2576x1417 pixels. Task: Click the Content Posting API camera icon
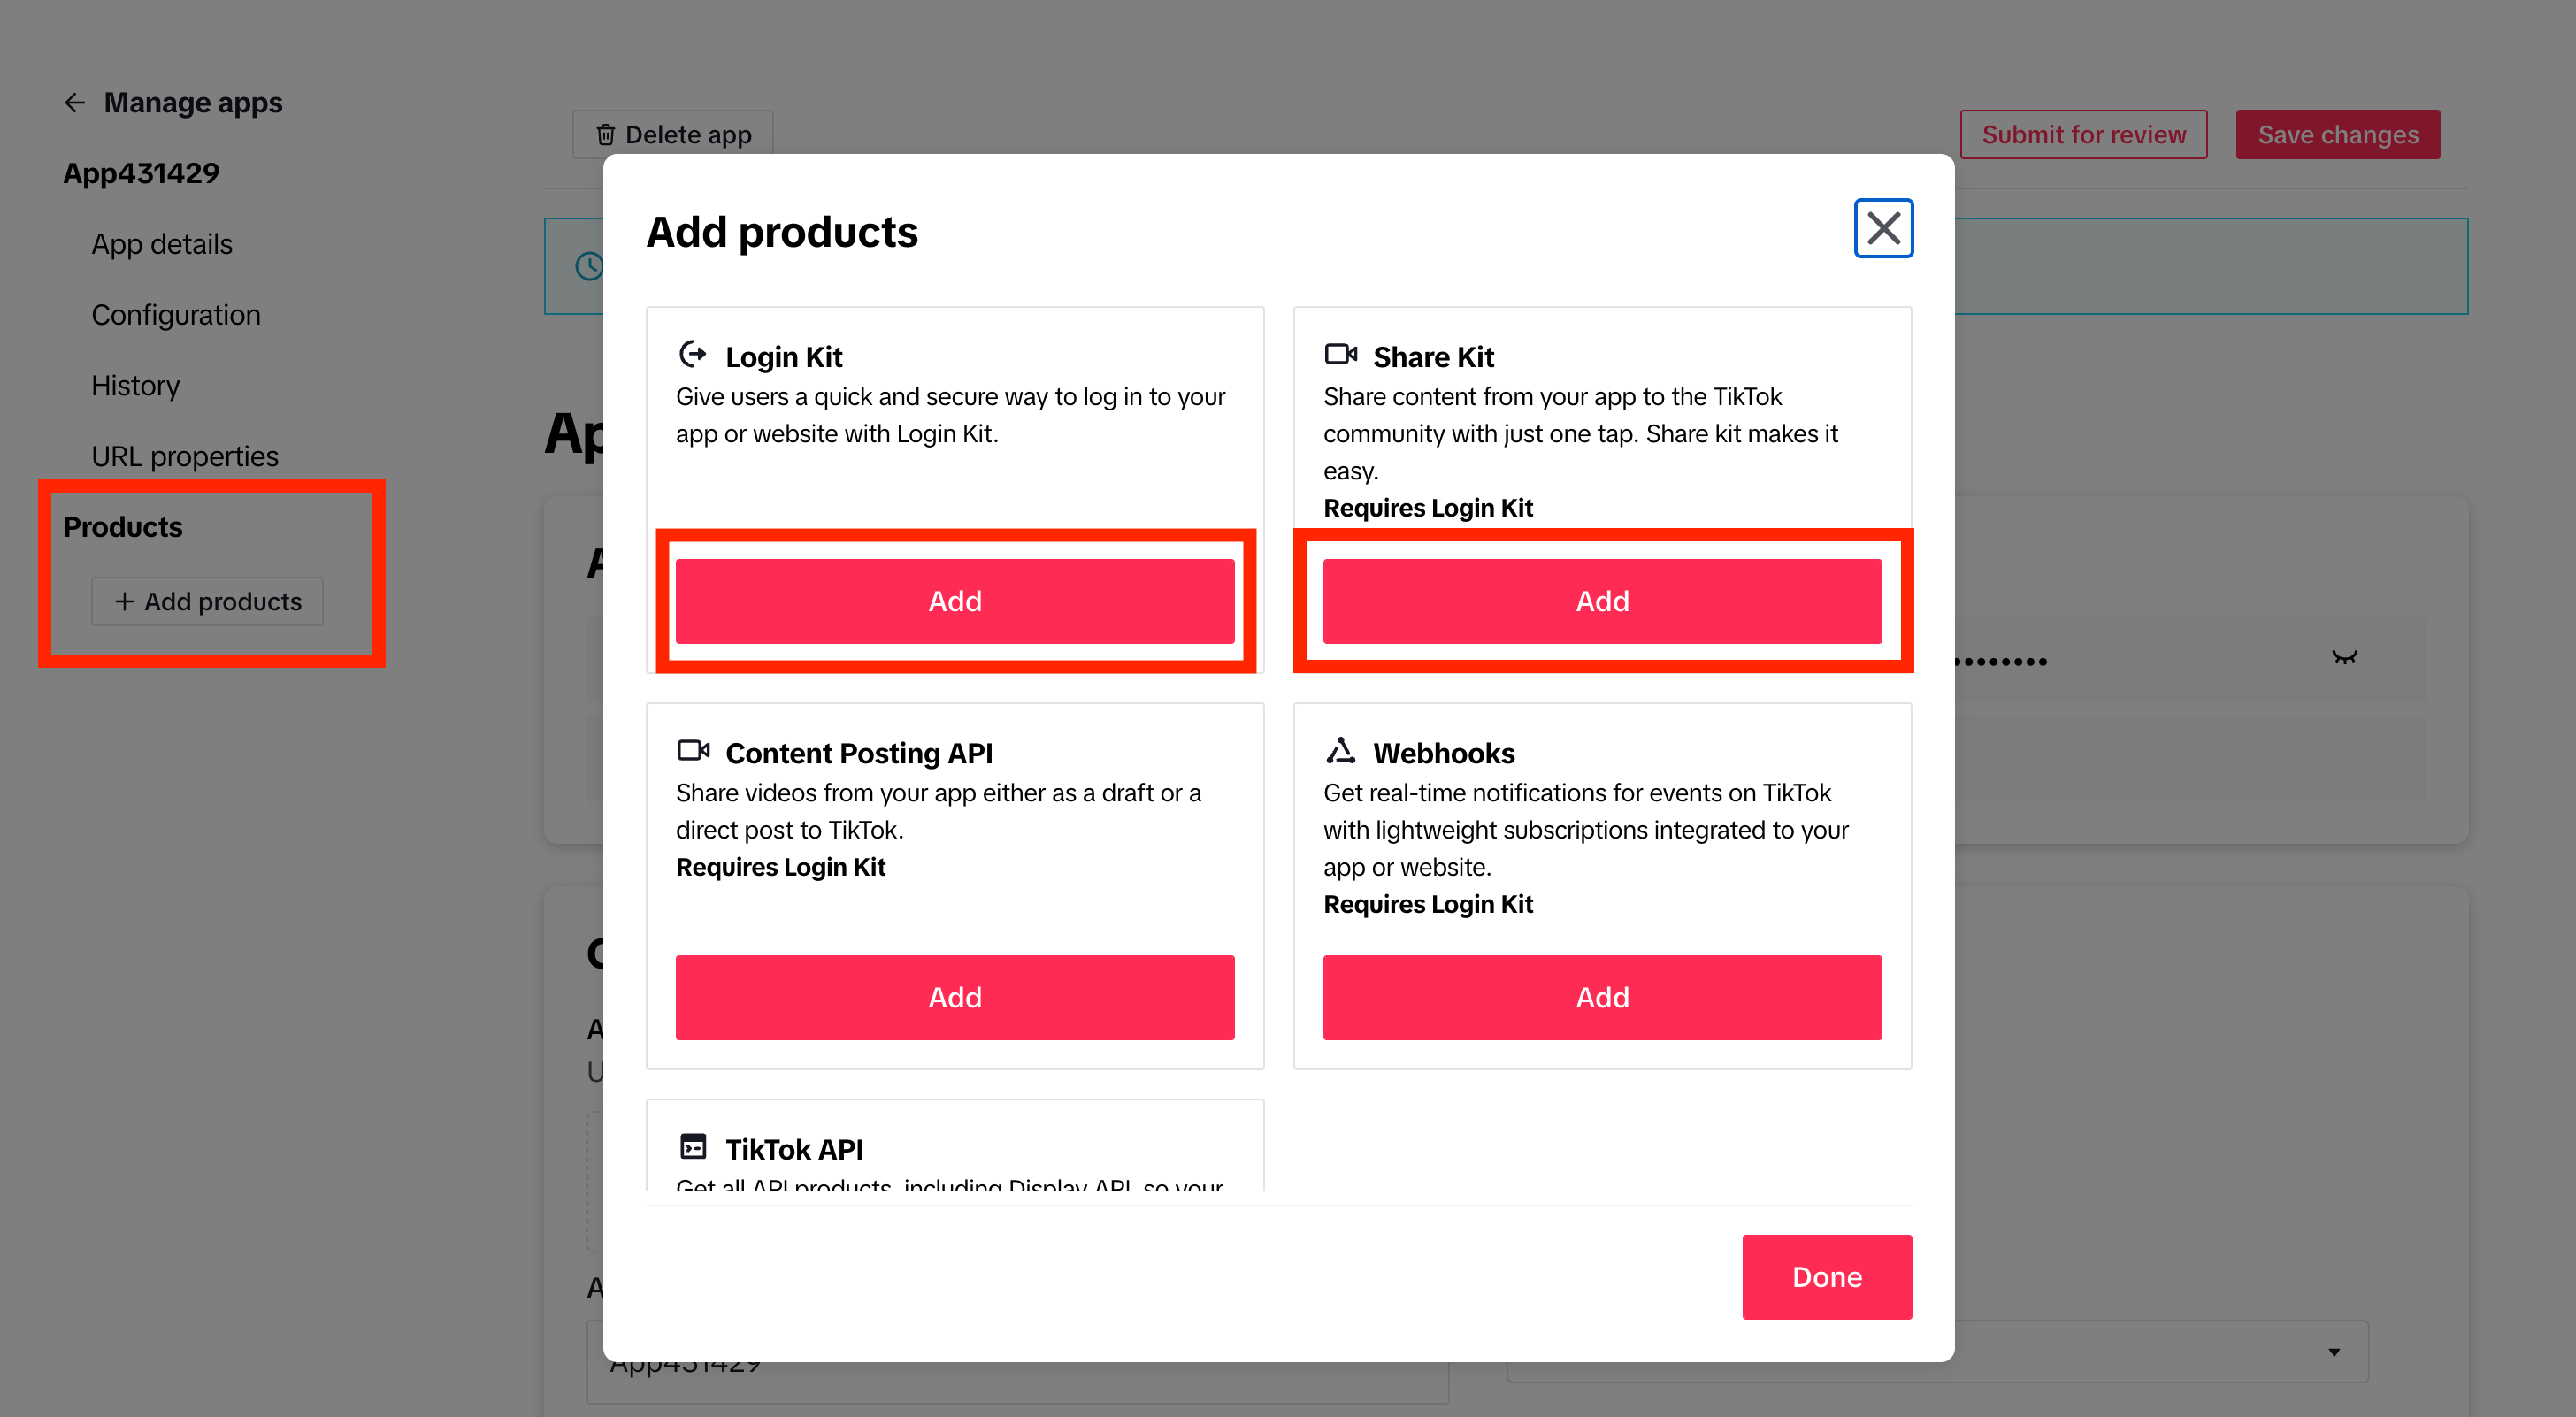[x=694, y=751]
